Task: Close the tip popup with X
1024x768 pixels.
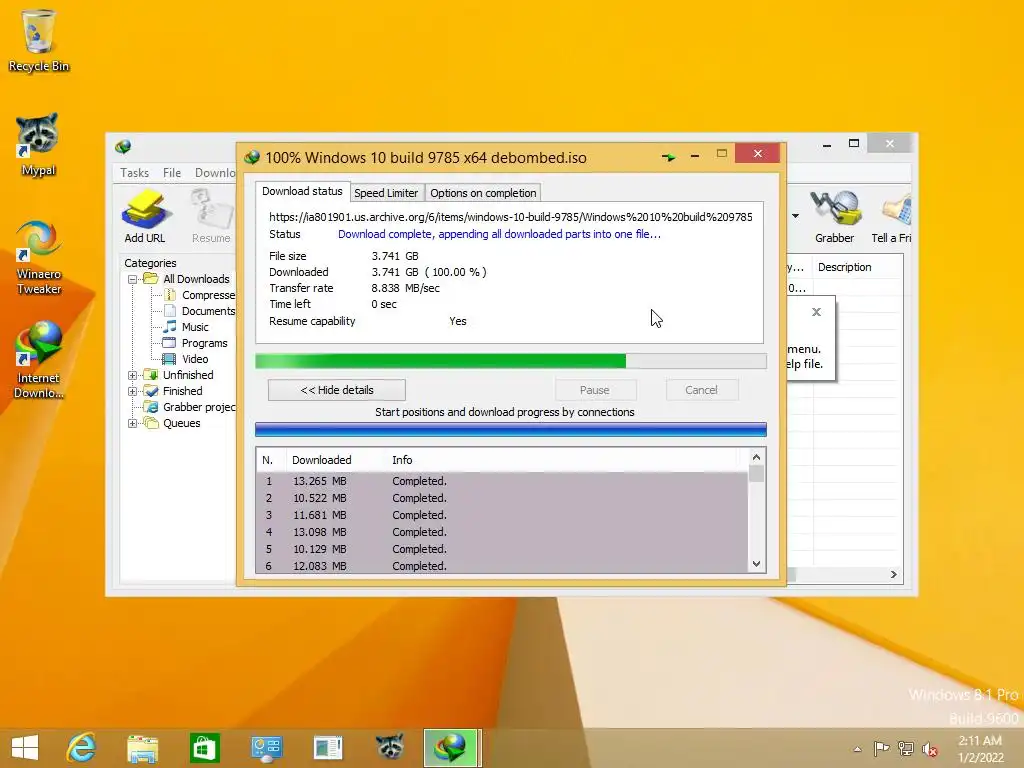Action: click(816, 312)
